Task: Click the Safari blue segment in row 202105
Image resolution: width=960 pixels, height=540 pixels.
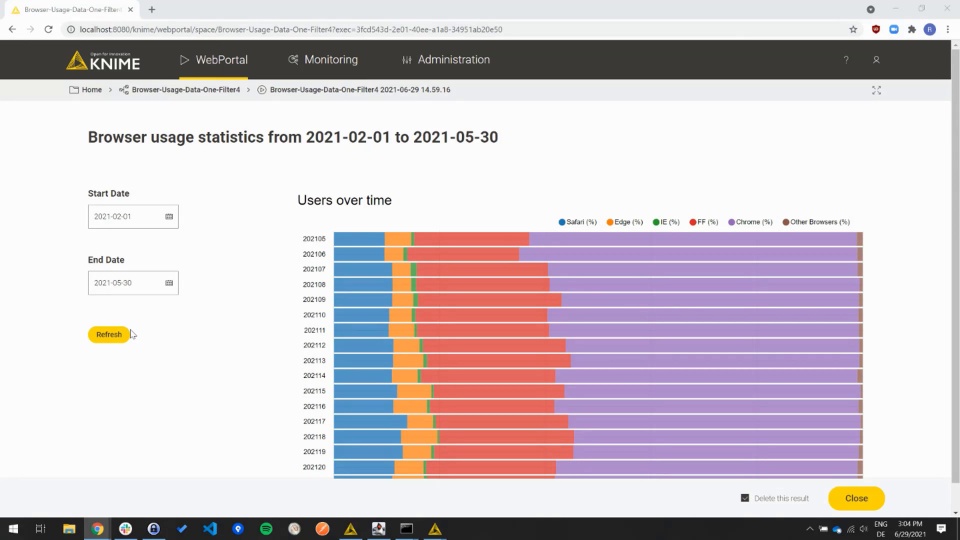Action: 359,239
